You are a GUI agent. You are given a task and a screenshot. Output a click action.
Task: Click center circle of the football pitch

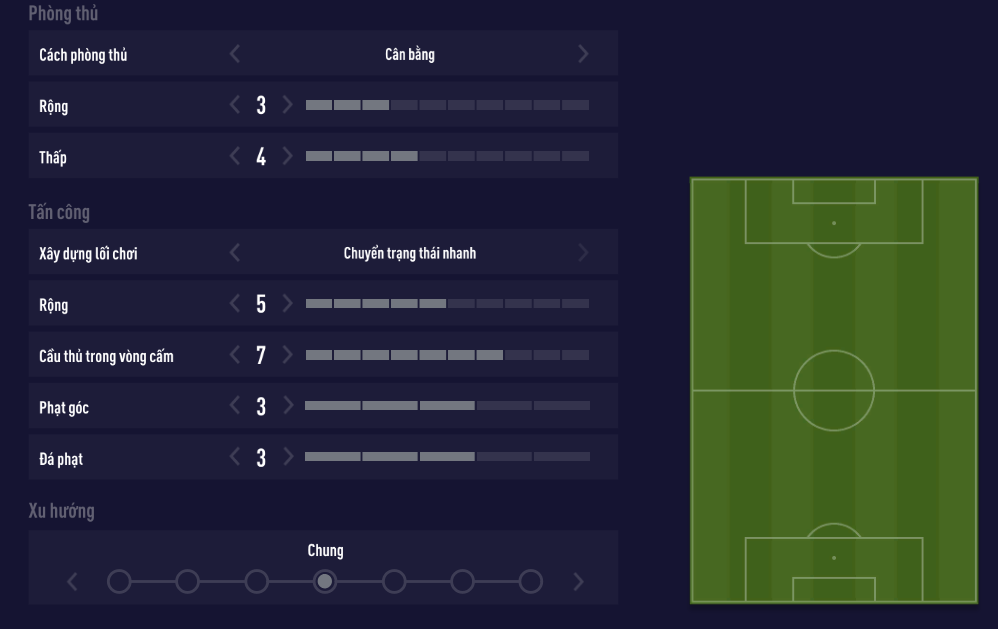(834, 390)
